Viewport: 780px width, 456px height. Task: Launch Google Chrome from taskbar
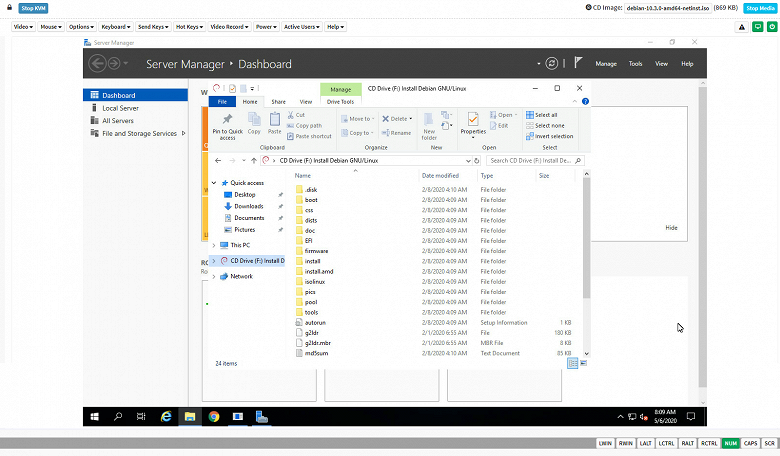tap(214, 416)
